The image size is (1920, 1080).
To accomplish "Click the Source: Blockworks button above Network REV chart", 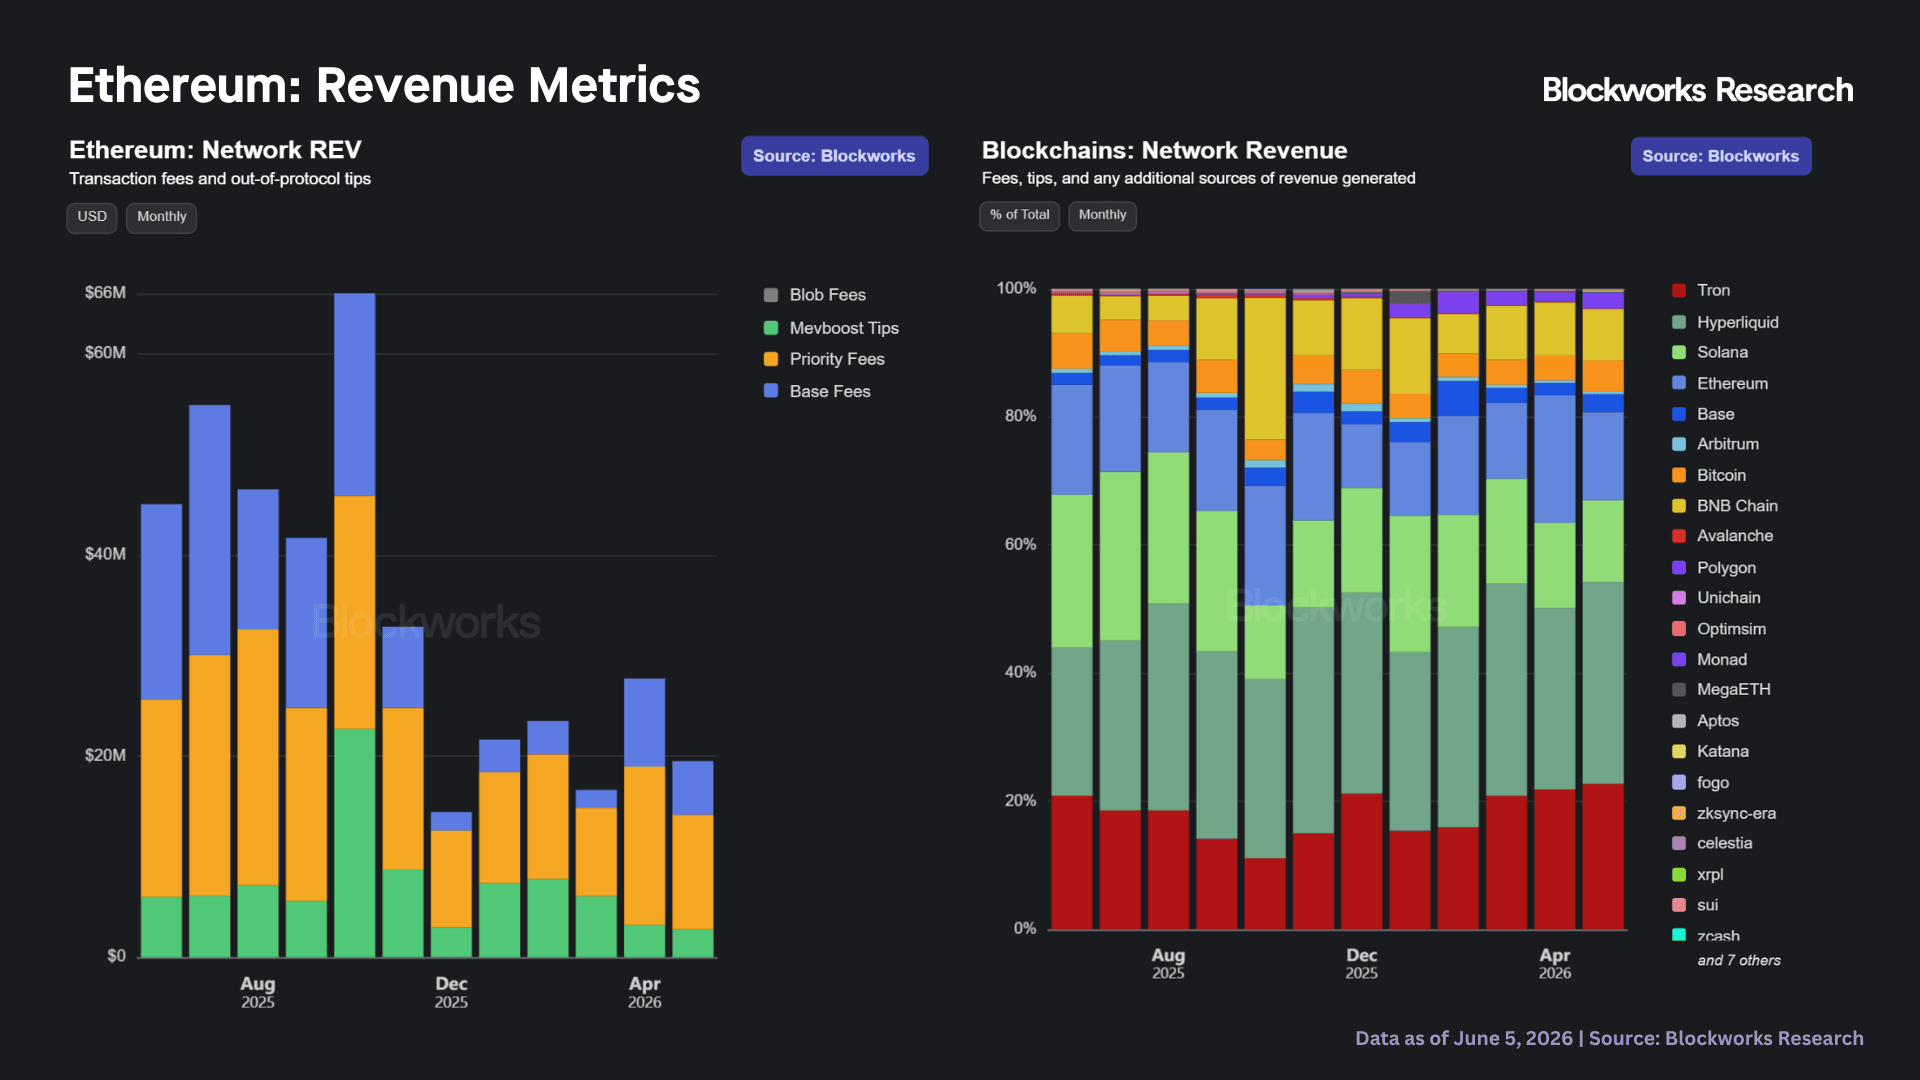I will coord(834,156).
